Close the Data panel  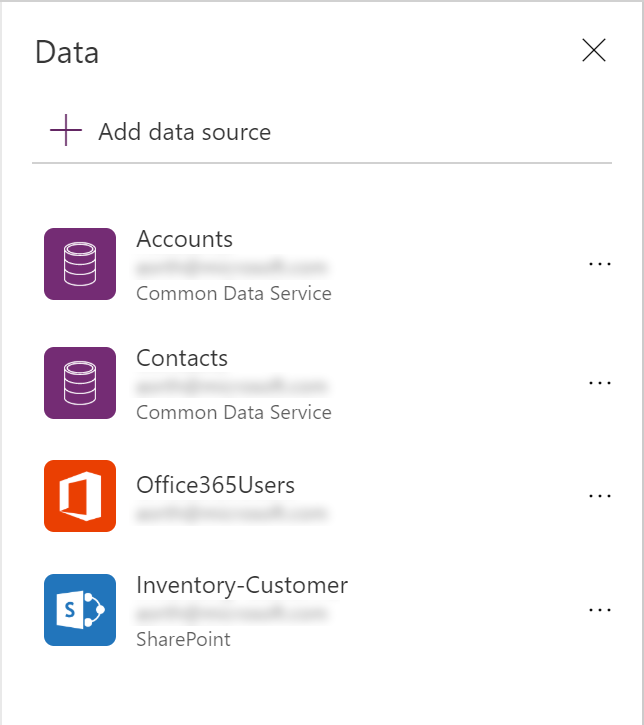point(594,50)
